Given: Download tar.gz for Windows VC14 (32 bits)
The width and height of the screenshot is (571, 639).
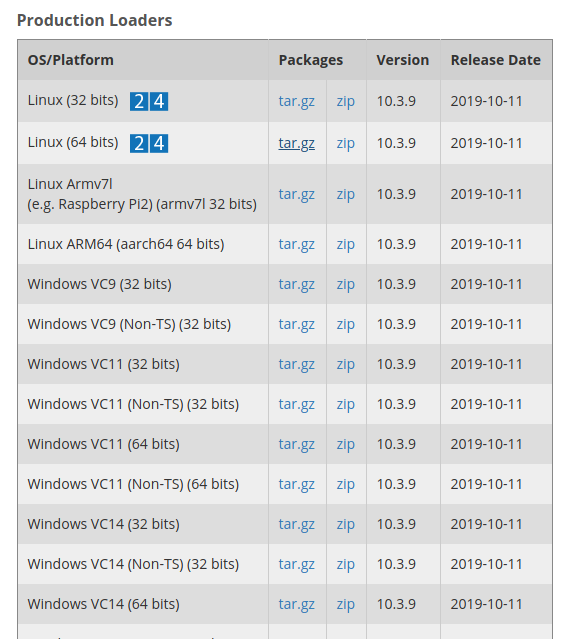Looking at the screenshot, I should (297, 524).
